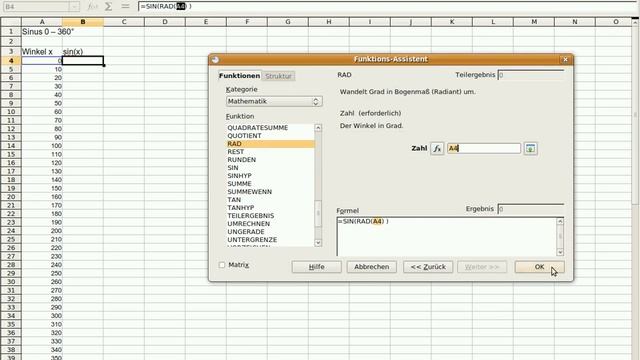Image resolution: width=640 pixels, height=360 pixels.
Task: Select UNTERGRENZE in function list
Action: [x=270, y=240]
